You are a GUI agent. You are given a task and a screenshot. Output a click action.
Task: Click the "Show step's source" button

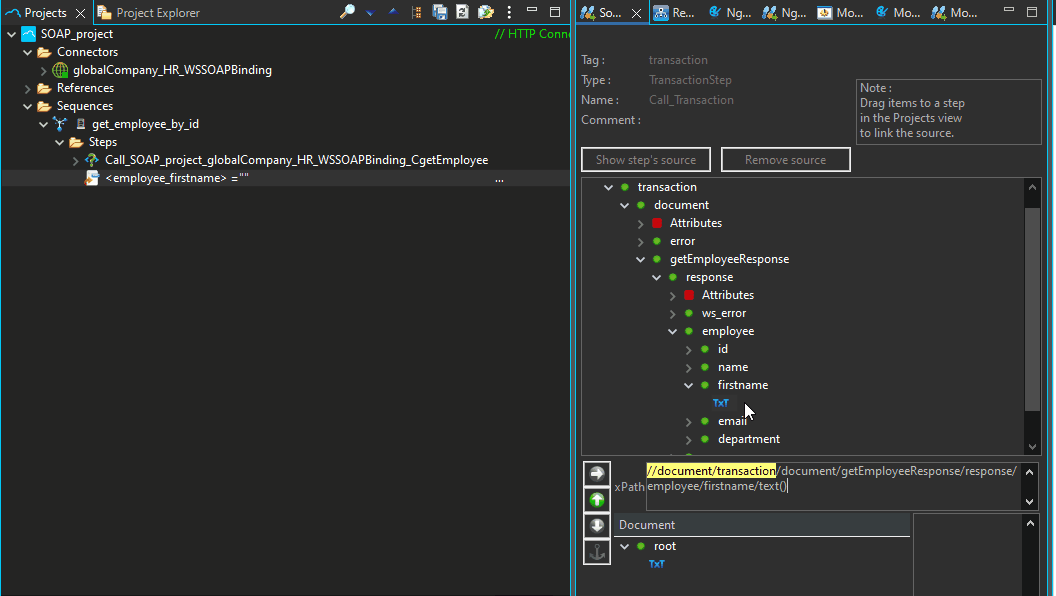[x=645, y=159]
